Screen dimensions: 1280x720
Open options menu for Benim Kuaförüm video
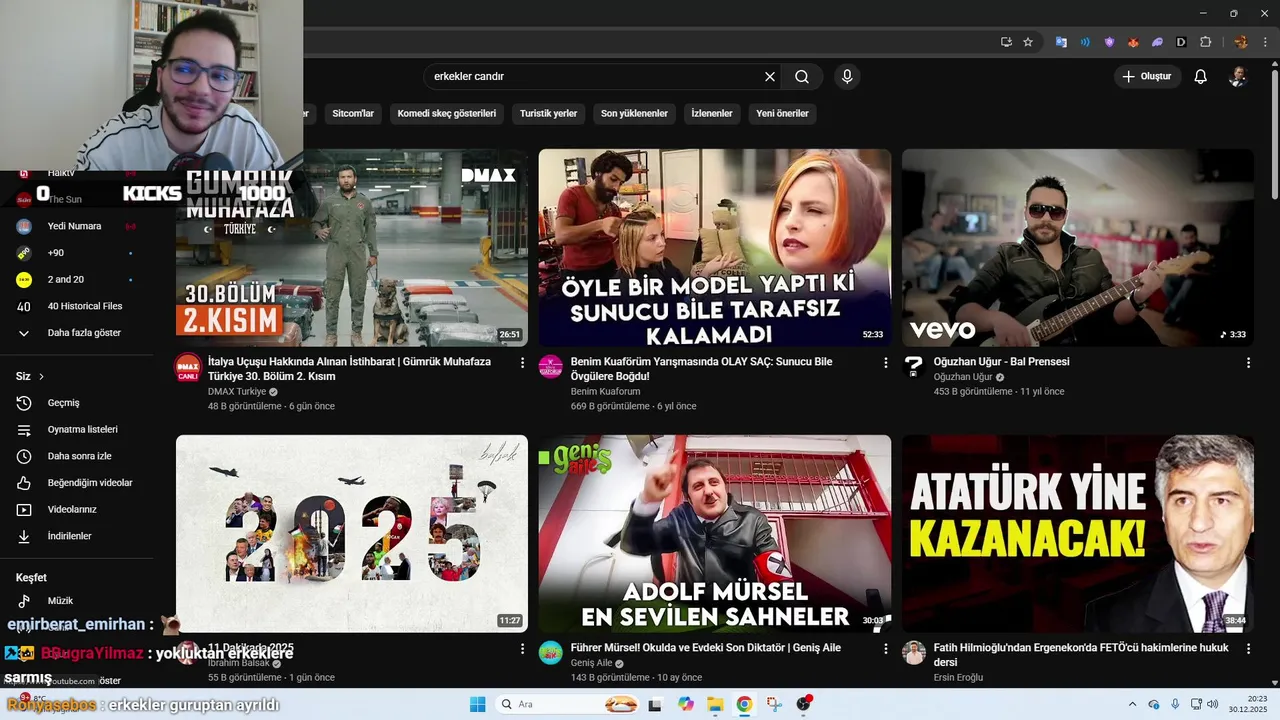[885, 363]
